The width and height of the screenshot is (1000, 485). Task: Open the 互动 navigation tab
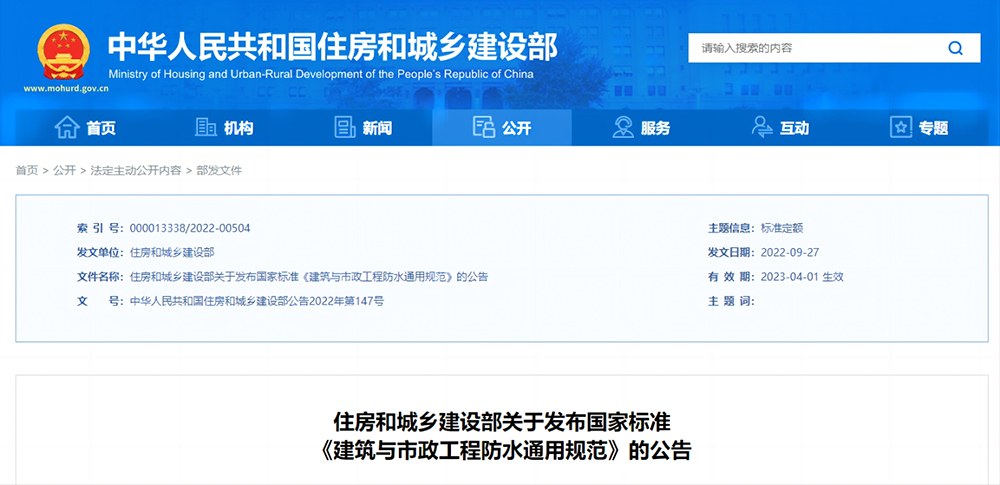pyautogui.click(x=780, y=128)
